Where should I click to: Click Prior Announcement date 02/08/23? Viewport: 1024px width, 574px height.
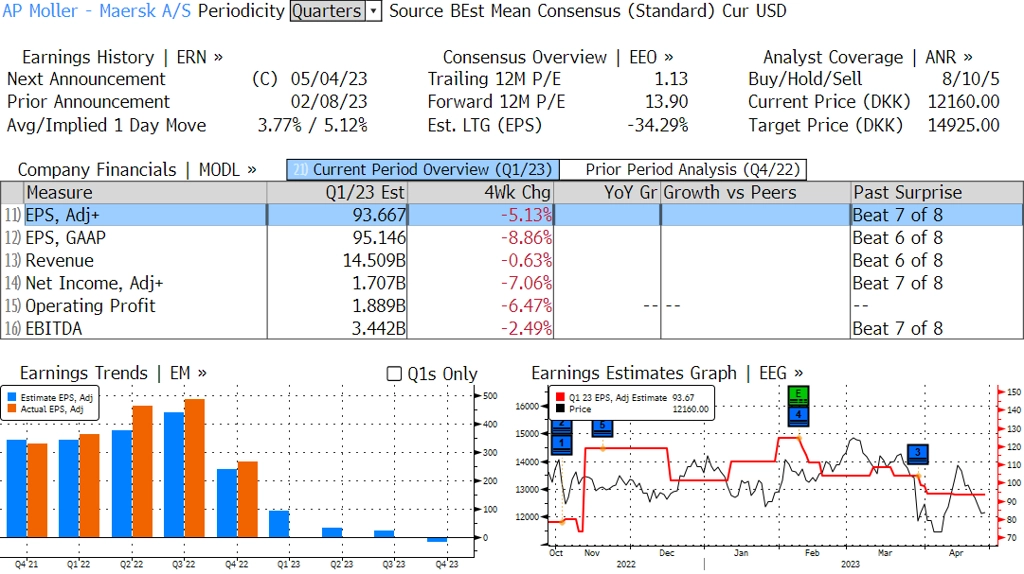click(329, 102)
